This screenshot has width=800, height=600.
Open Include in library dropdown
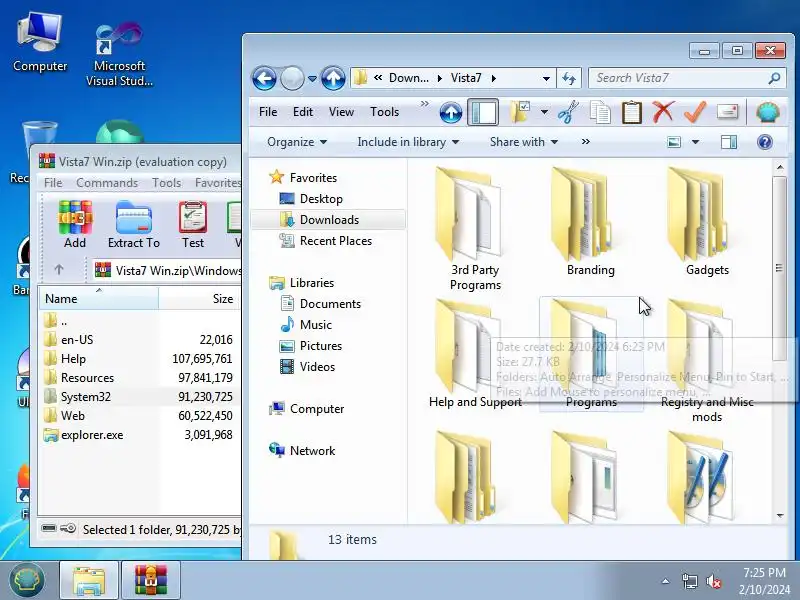pyautogui.click(x=408, y=142)
